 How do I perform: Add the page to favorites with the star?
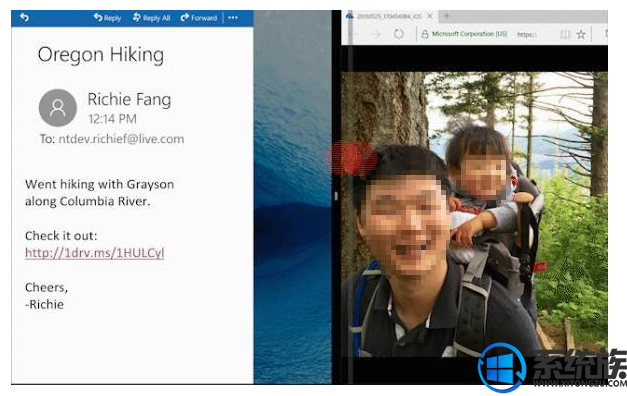(581, 34)
